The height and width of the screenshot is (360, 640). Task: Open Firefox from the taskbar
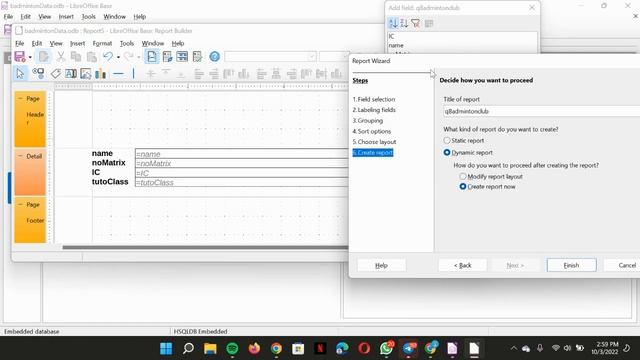pyautogui.click(x=254, y=349)
